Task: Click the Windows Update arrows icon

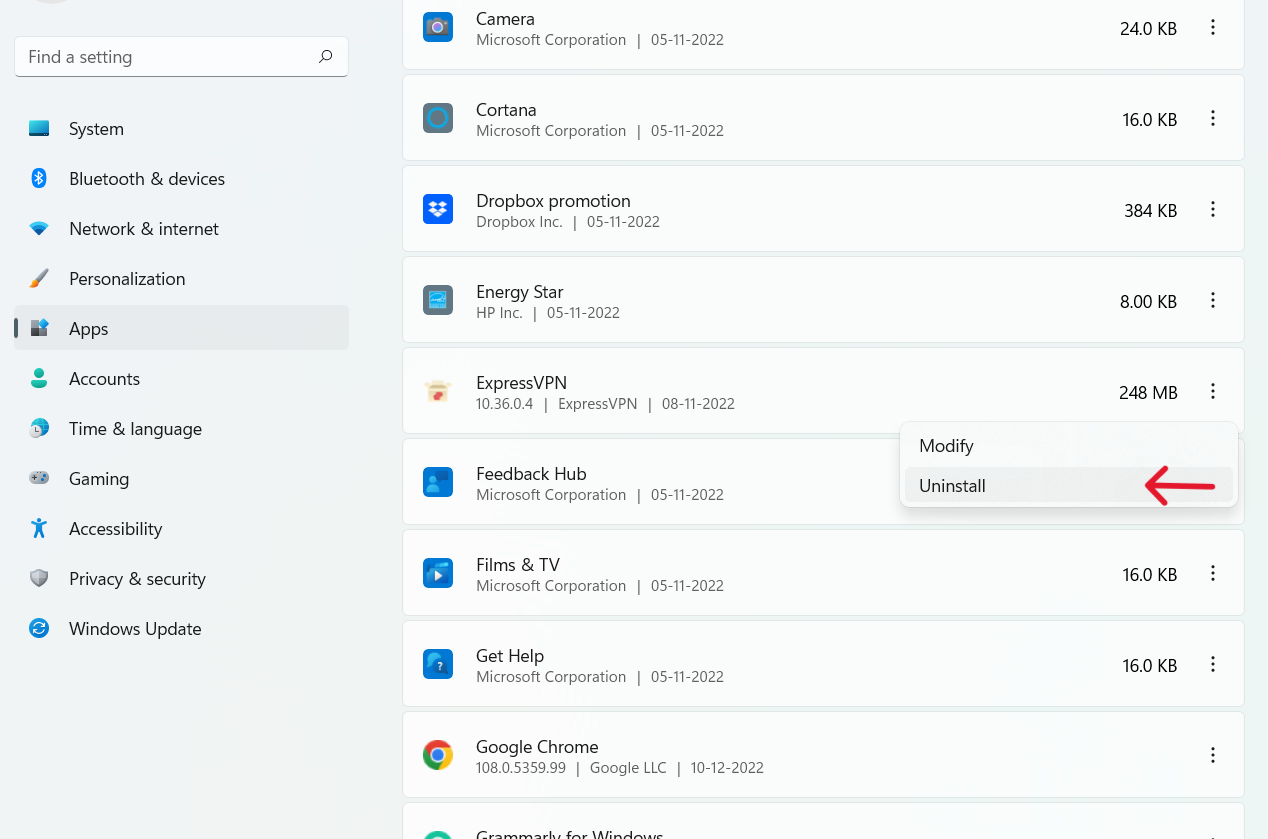Action: pyautogui.click(x=39, y=629)
